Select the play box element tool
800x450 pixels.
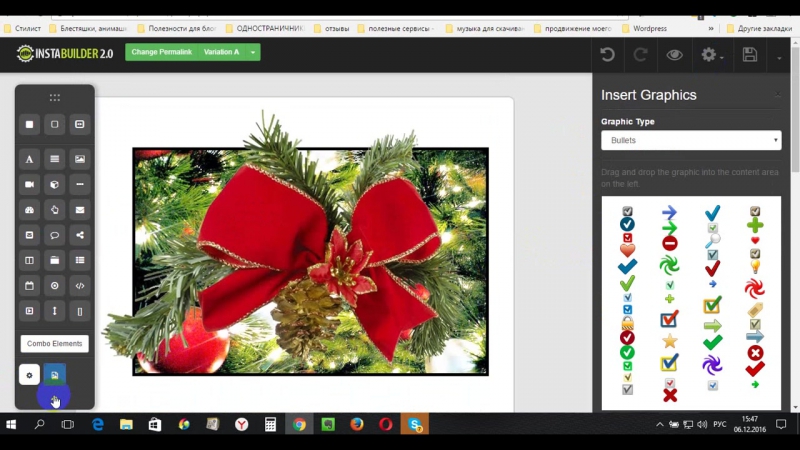30,311
